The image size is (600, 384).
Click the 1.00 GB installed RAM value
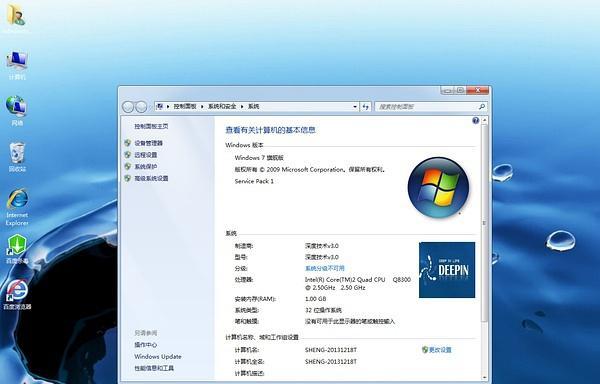(316, 299)
